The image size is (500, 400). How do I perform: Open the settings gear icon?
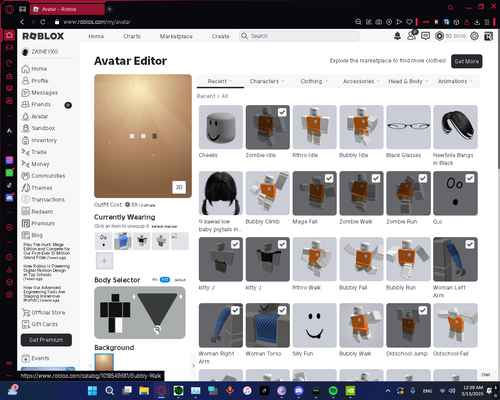474,36
